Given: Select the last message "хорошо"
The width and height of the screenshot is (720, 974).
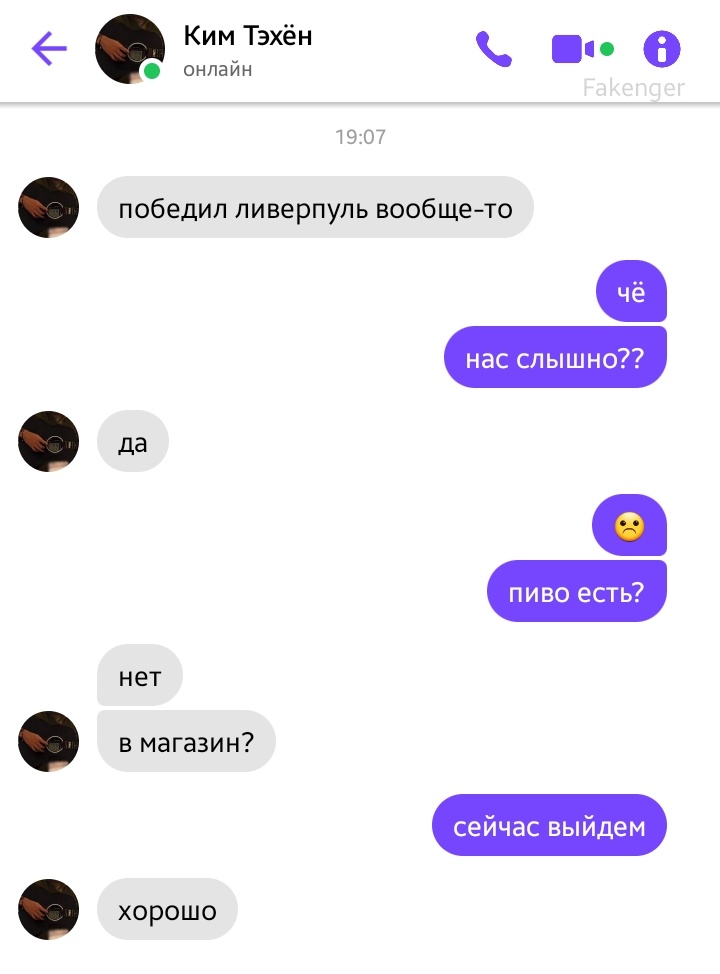Looking at the screenshot, I should point(167,909).
